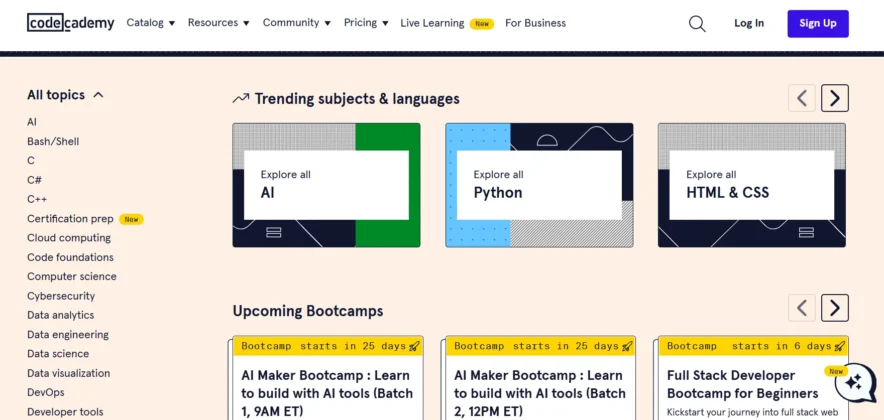This screenshot has height=420, width=884.
Task: Show previous trending subjects with left arrow
Action: 802,98
